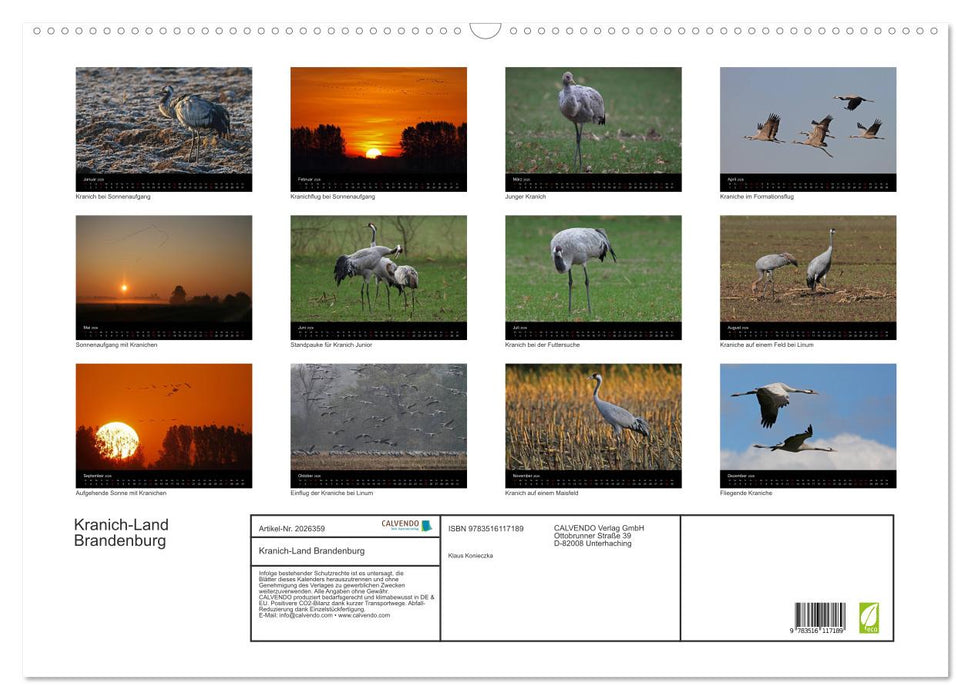Viewport: 971px width, 700px height.
Task: Select the August 'Kraniche auf einem Feld' thumbnail
Action: 808,277
